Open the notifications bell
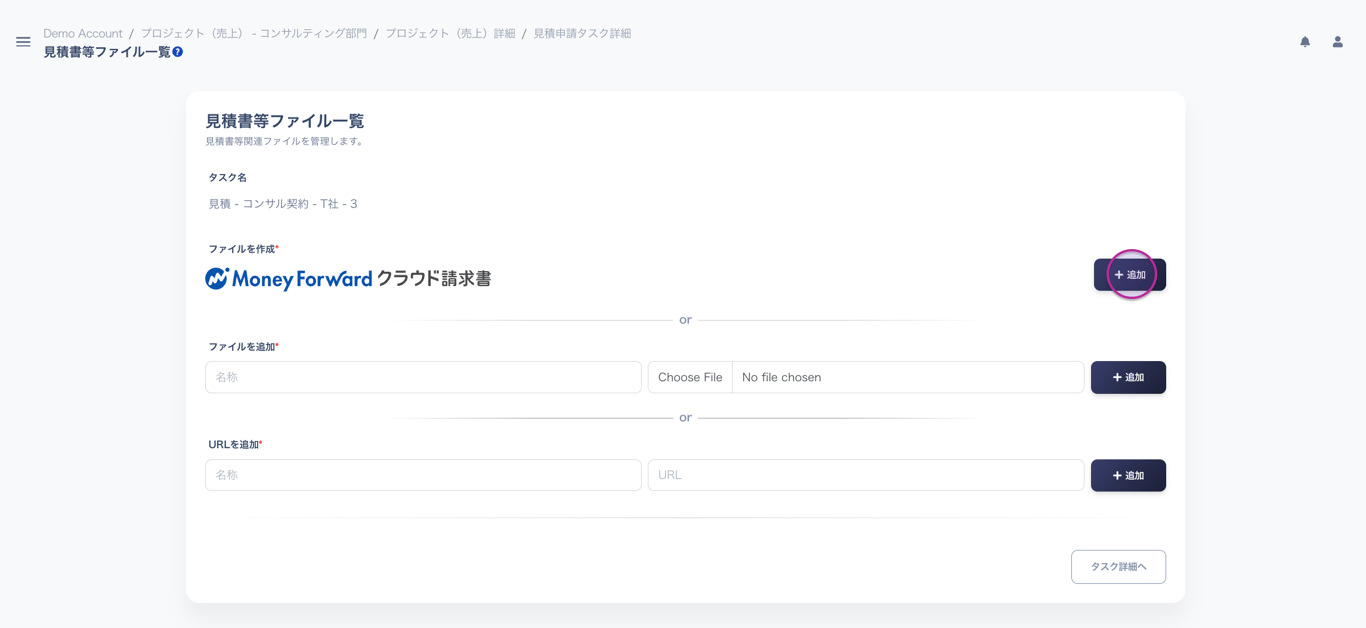 pos(1305,42)
